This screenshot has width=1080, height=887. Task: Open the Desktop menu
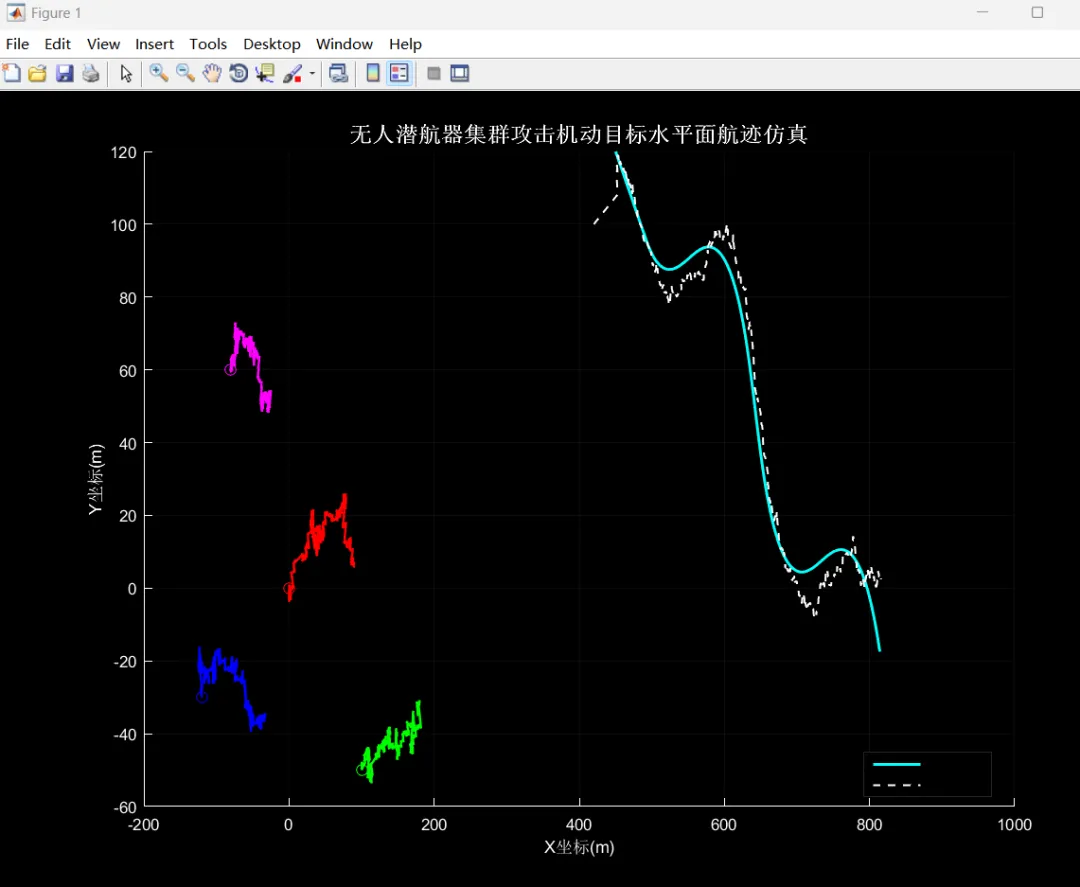(271, 44)
